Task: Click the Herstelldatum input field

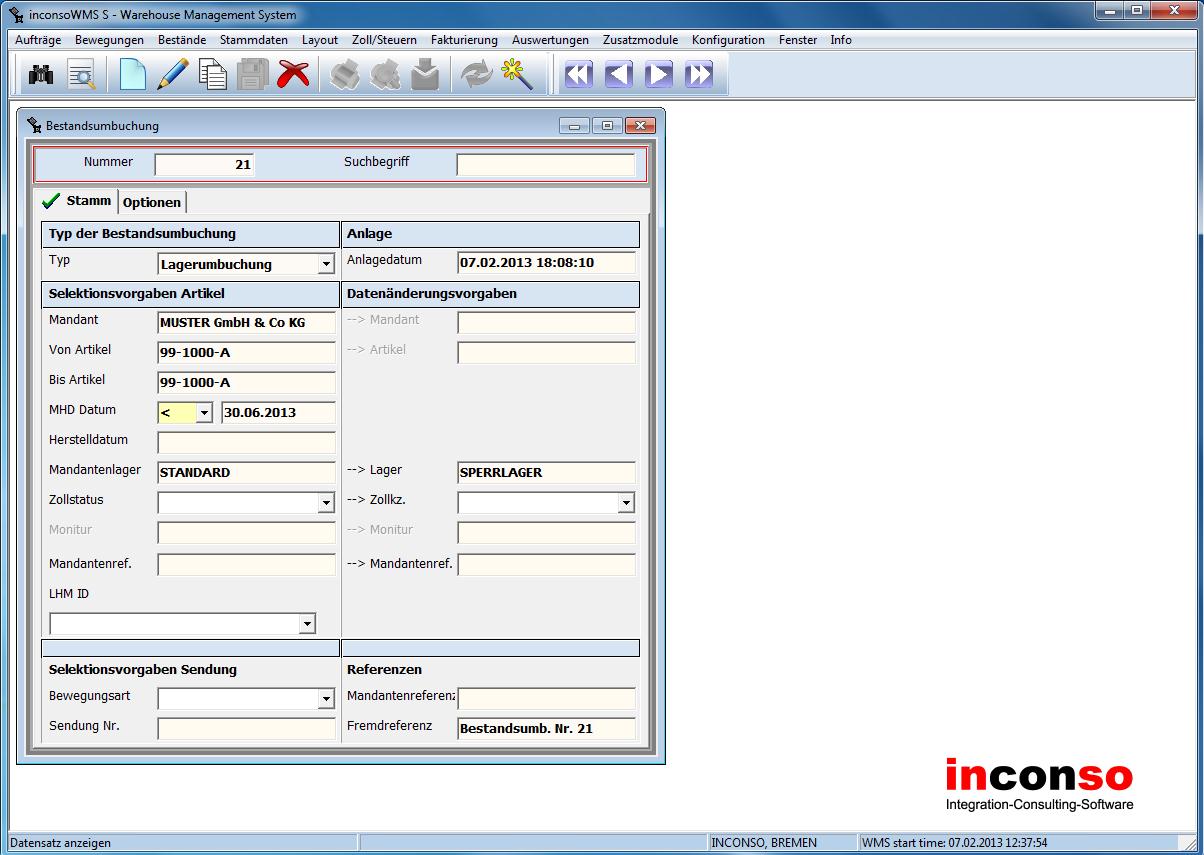Action: (x=247, y=442)
